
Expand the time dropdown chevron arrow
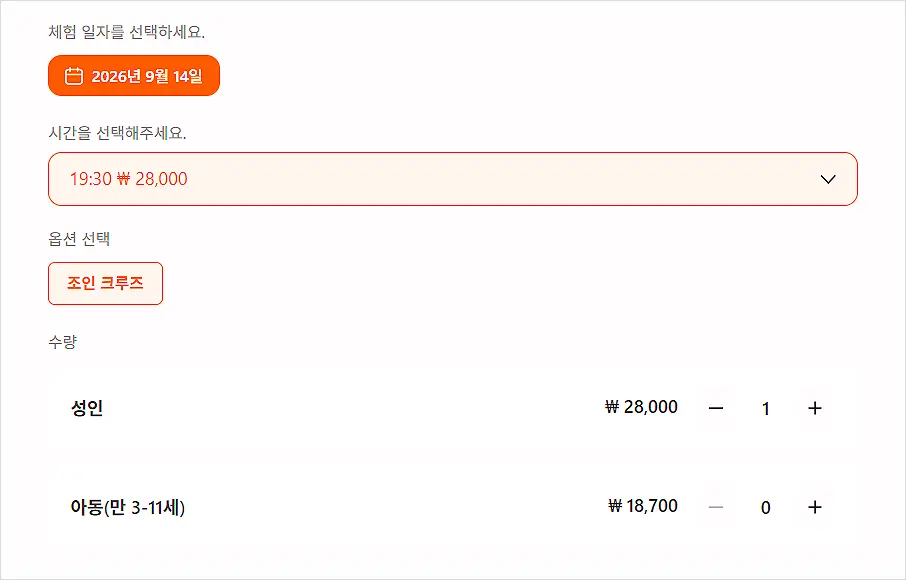[x=828, y=179]
